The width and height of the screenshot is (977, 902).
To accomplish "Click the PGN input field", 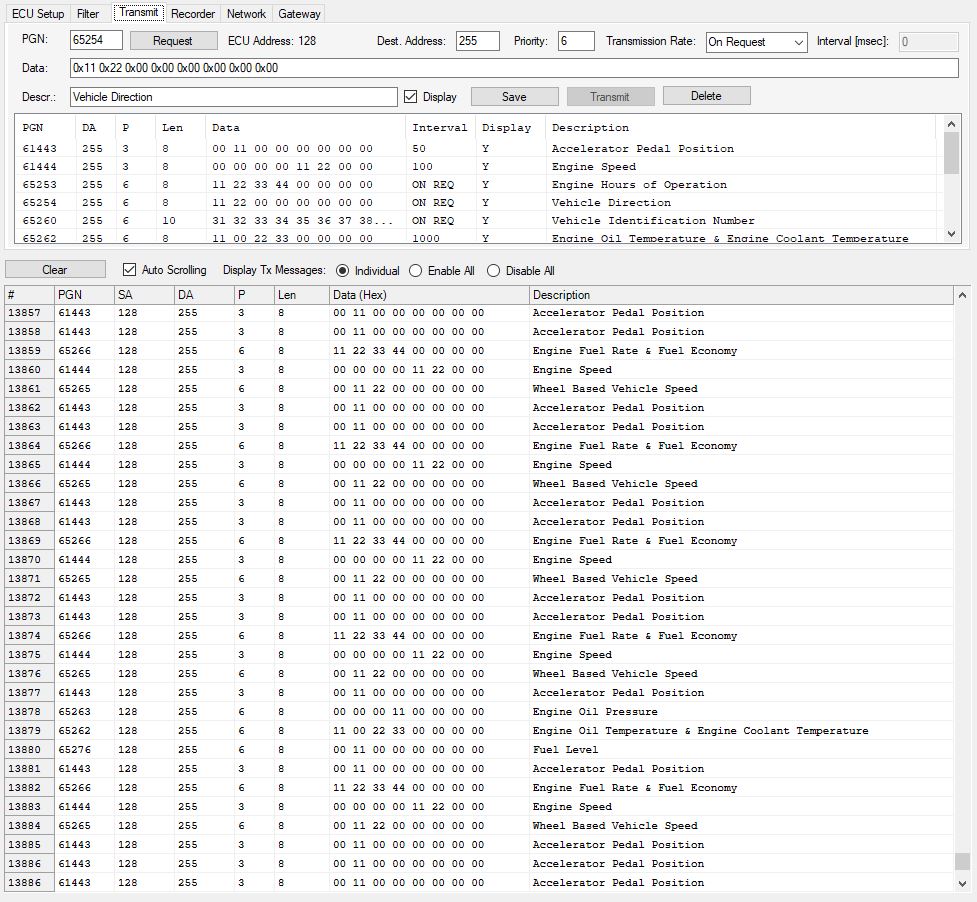I will click(96, 41).
